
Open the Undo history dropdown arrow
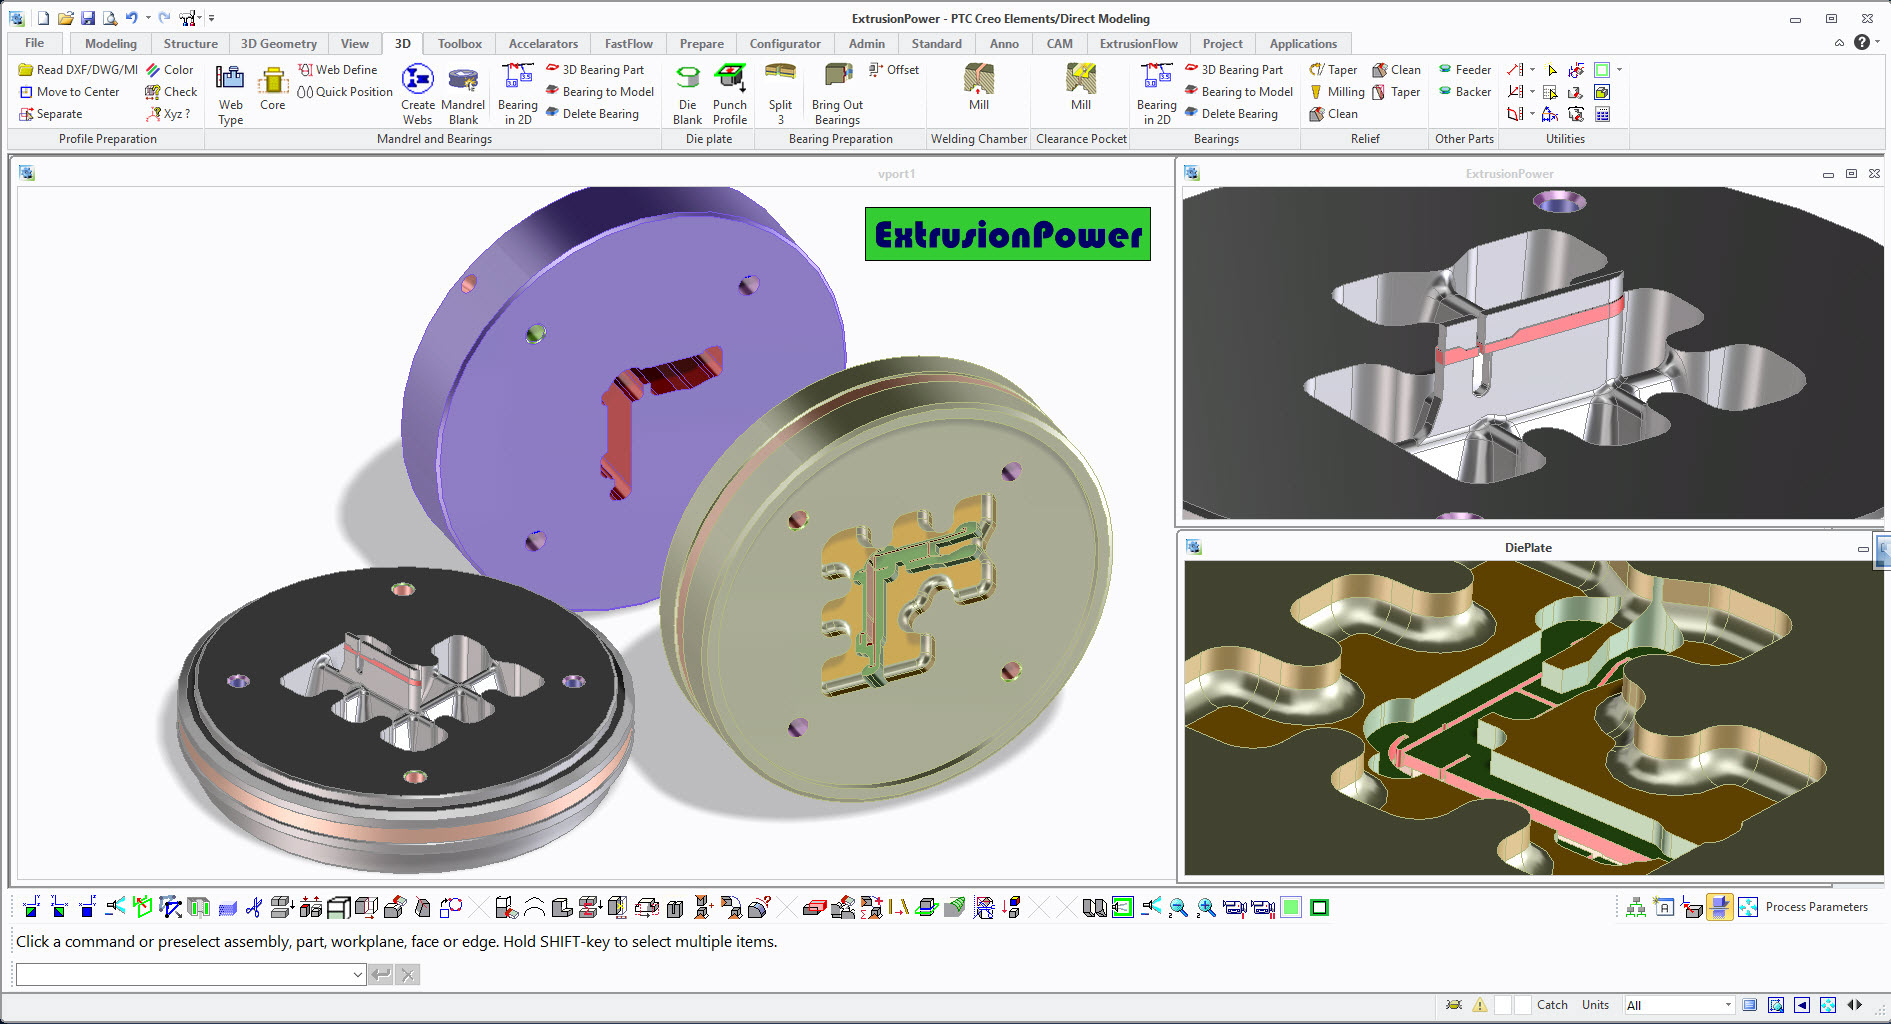(x=148, y=18)
